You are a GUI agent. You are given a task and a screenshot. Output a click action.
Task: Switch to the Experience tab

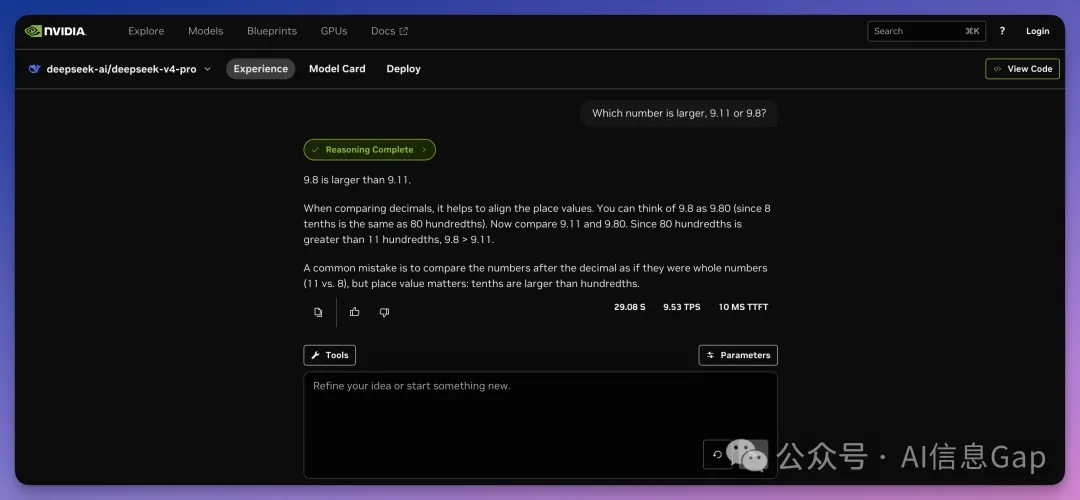click(260, 69)
